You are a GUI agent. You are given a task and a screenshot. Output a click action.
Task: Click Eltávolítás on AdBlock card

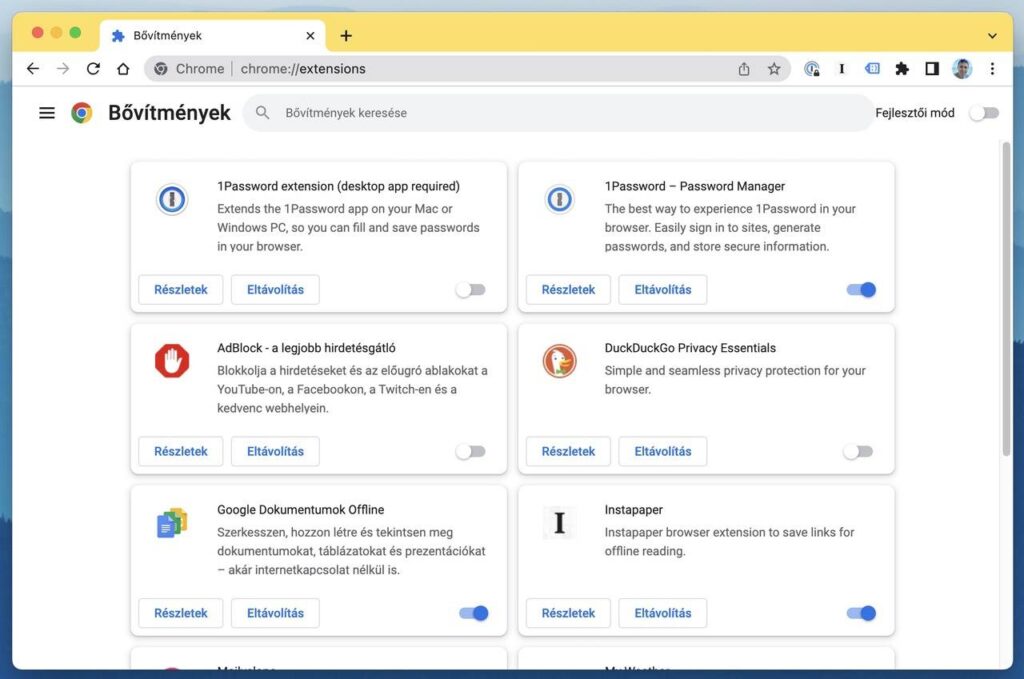coord(275,451)
